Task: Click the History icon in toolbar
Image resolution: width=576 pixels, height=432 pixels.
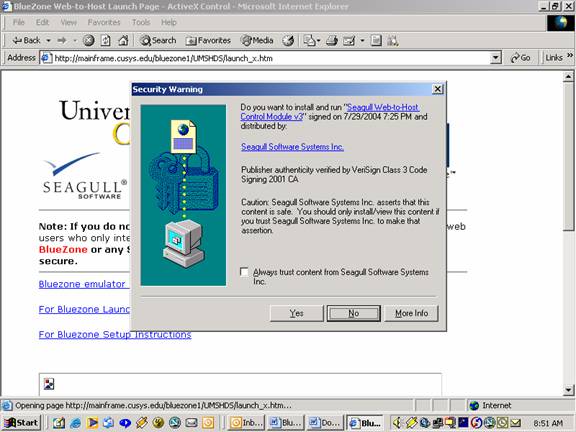Action: pyautogui.click(x=288, y=40)
